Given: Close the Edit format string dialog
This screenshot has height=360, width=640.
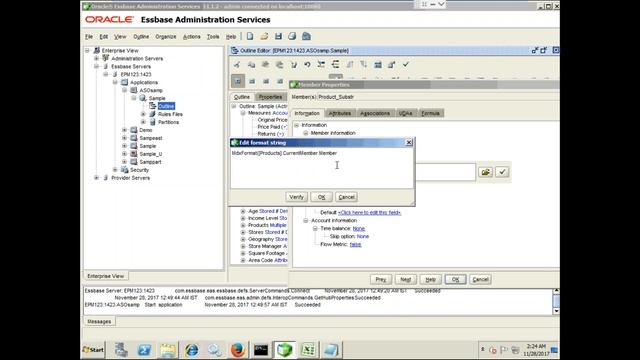Looking at the screenshot, I should (x=409, y=142).
